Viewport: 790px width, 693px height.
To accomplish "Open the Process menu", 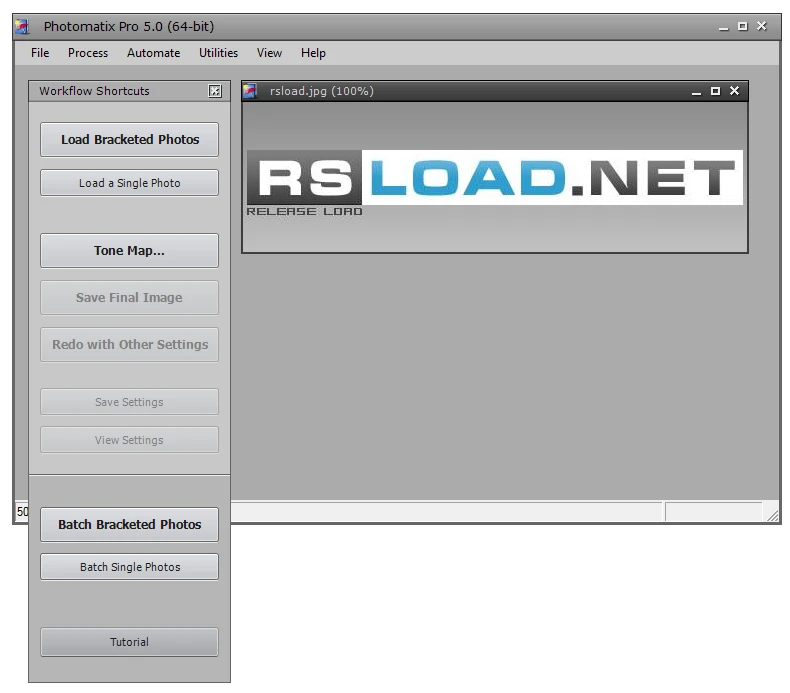I will tap(88, 53).
